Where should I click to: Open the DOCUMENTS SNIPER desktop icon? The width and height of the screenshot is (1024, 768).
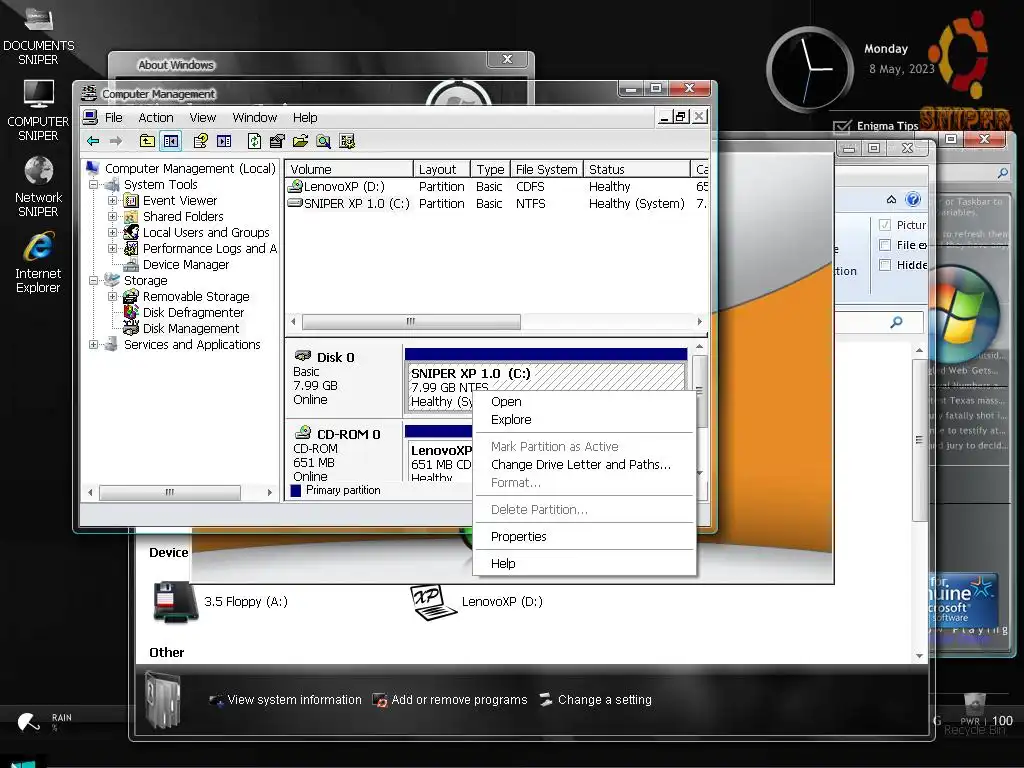point(38,18)
